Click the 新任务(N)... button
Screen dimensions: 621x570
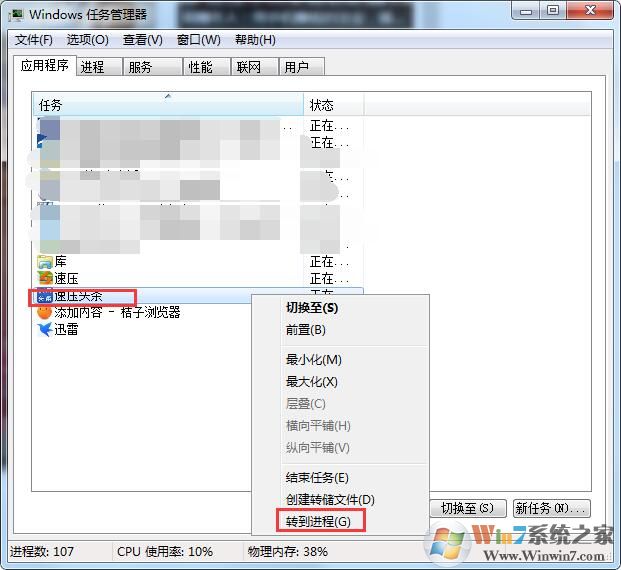[x=552, y=508]
